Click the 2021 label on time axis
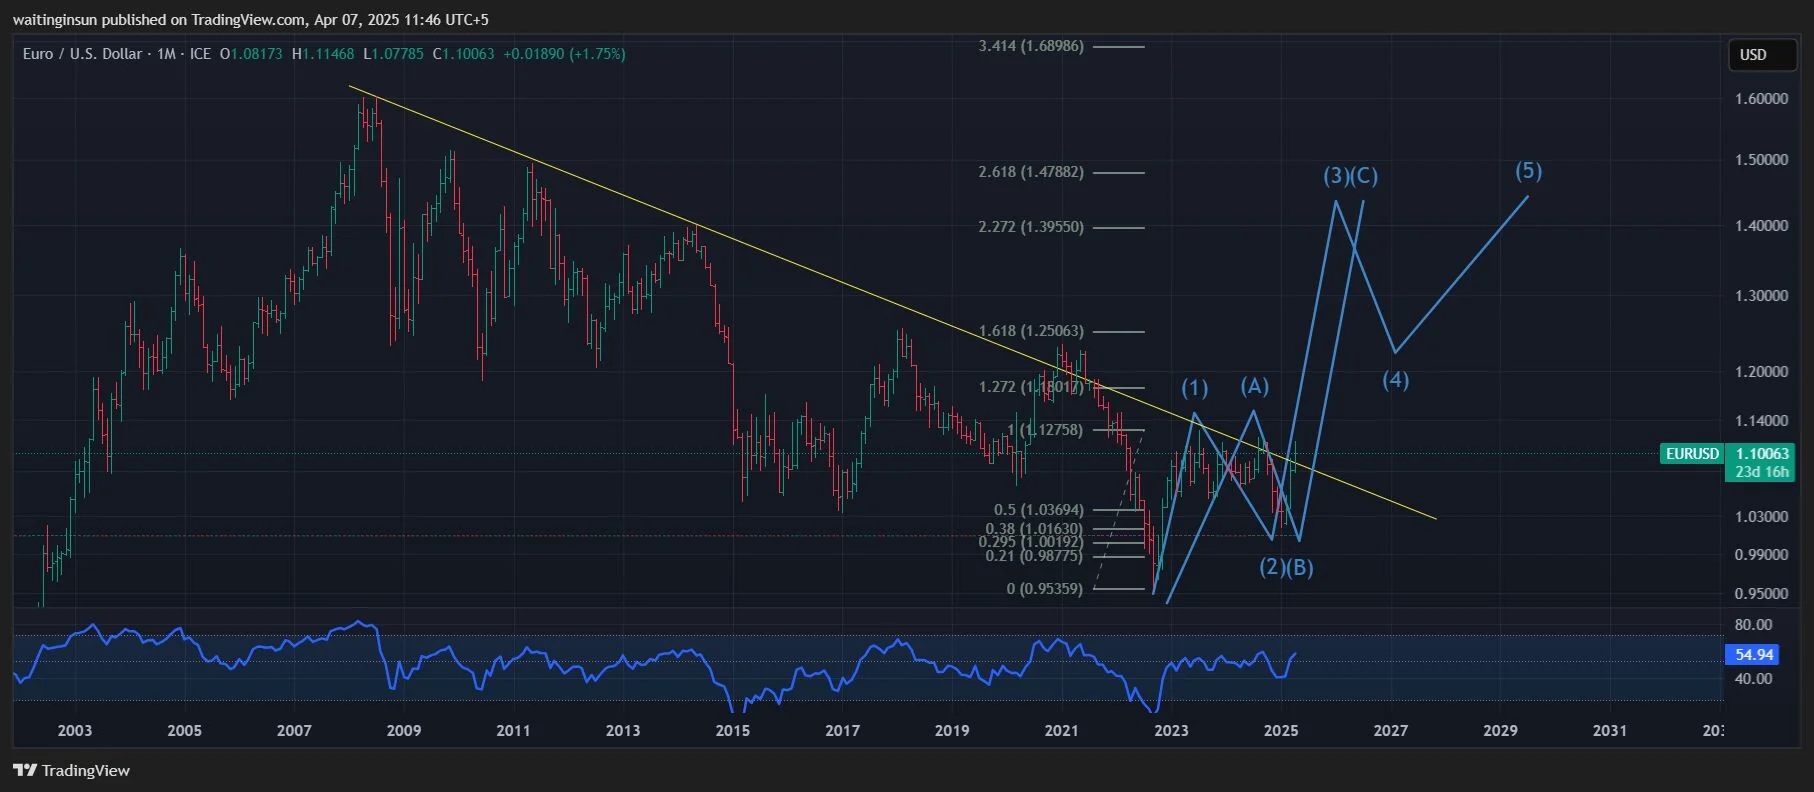This screenshot has height=792, width=1814. click(x=1062, y=731)
